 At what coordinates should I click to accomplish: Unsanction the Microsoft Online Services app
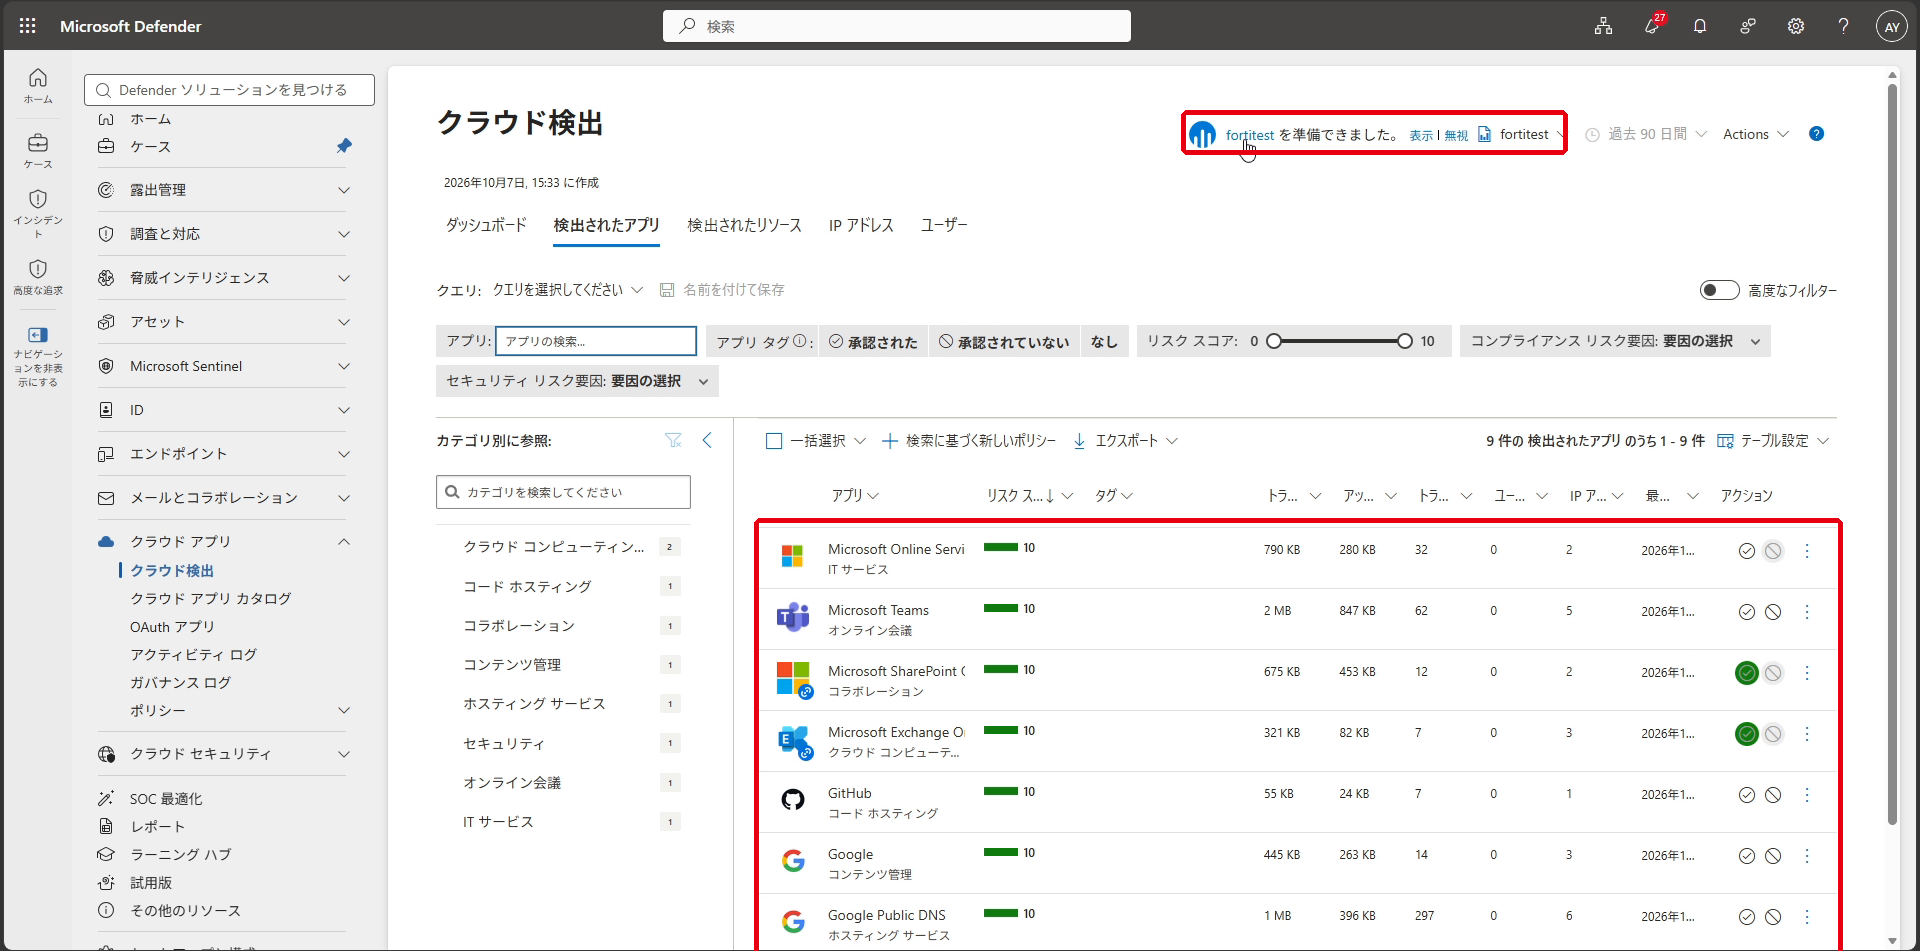point(1773,551)
